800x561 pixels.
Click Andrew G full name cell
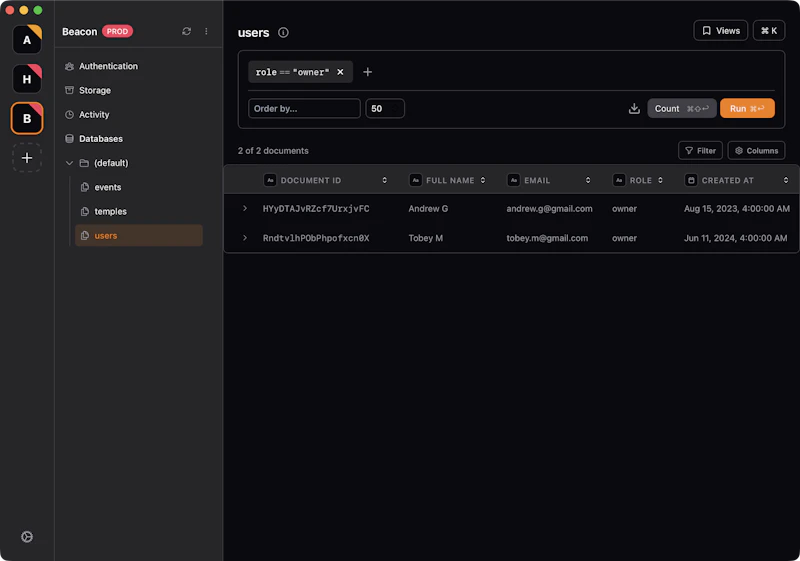428,209
